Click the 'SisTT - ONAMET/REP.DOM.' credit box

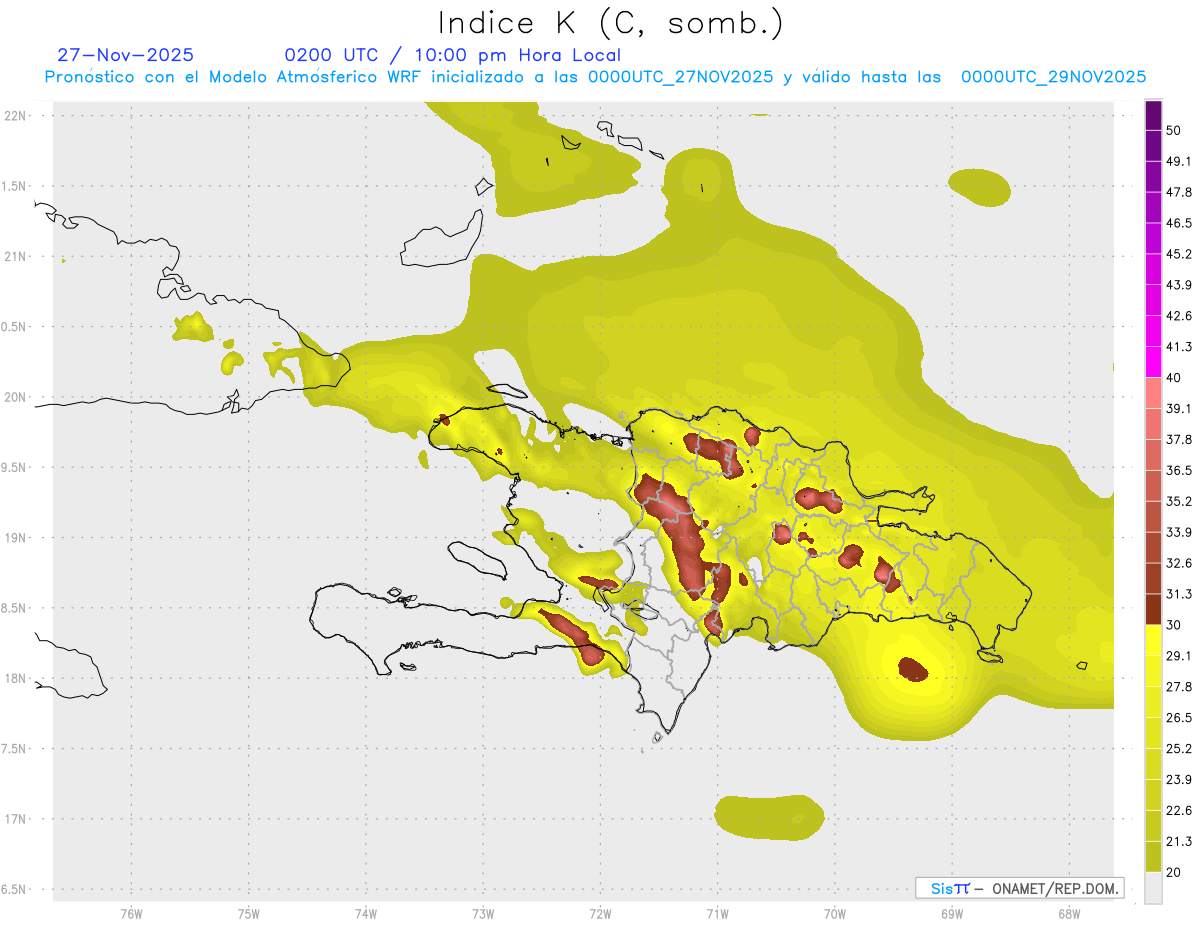1019,888
